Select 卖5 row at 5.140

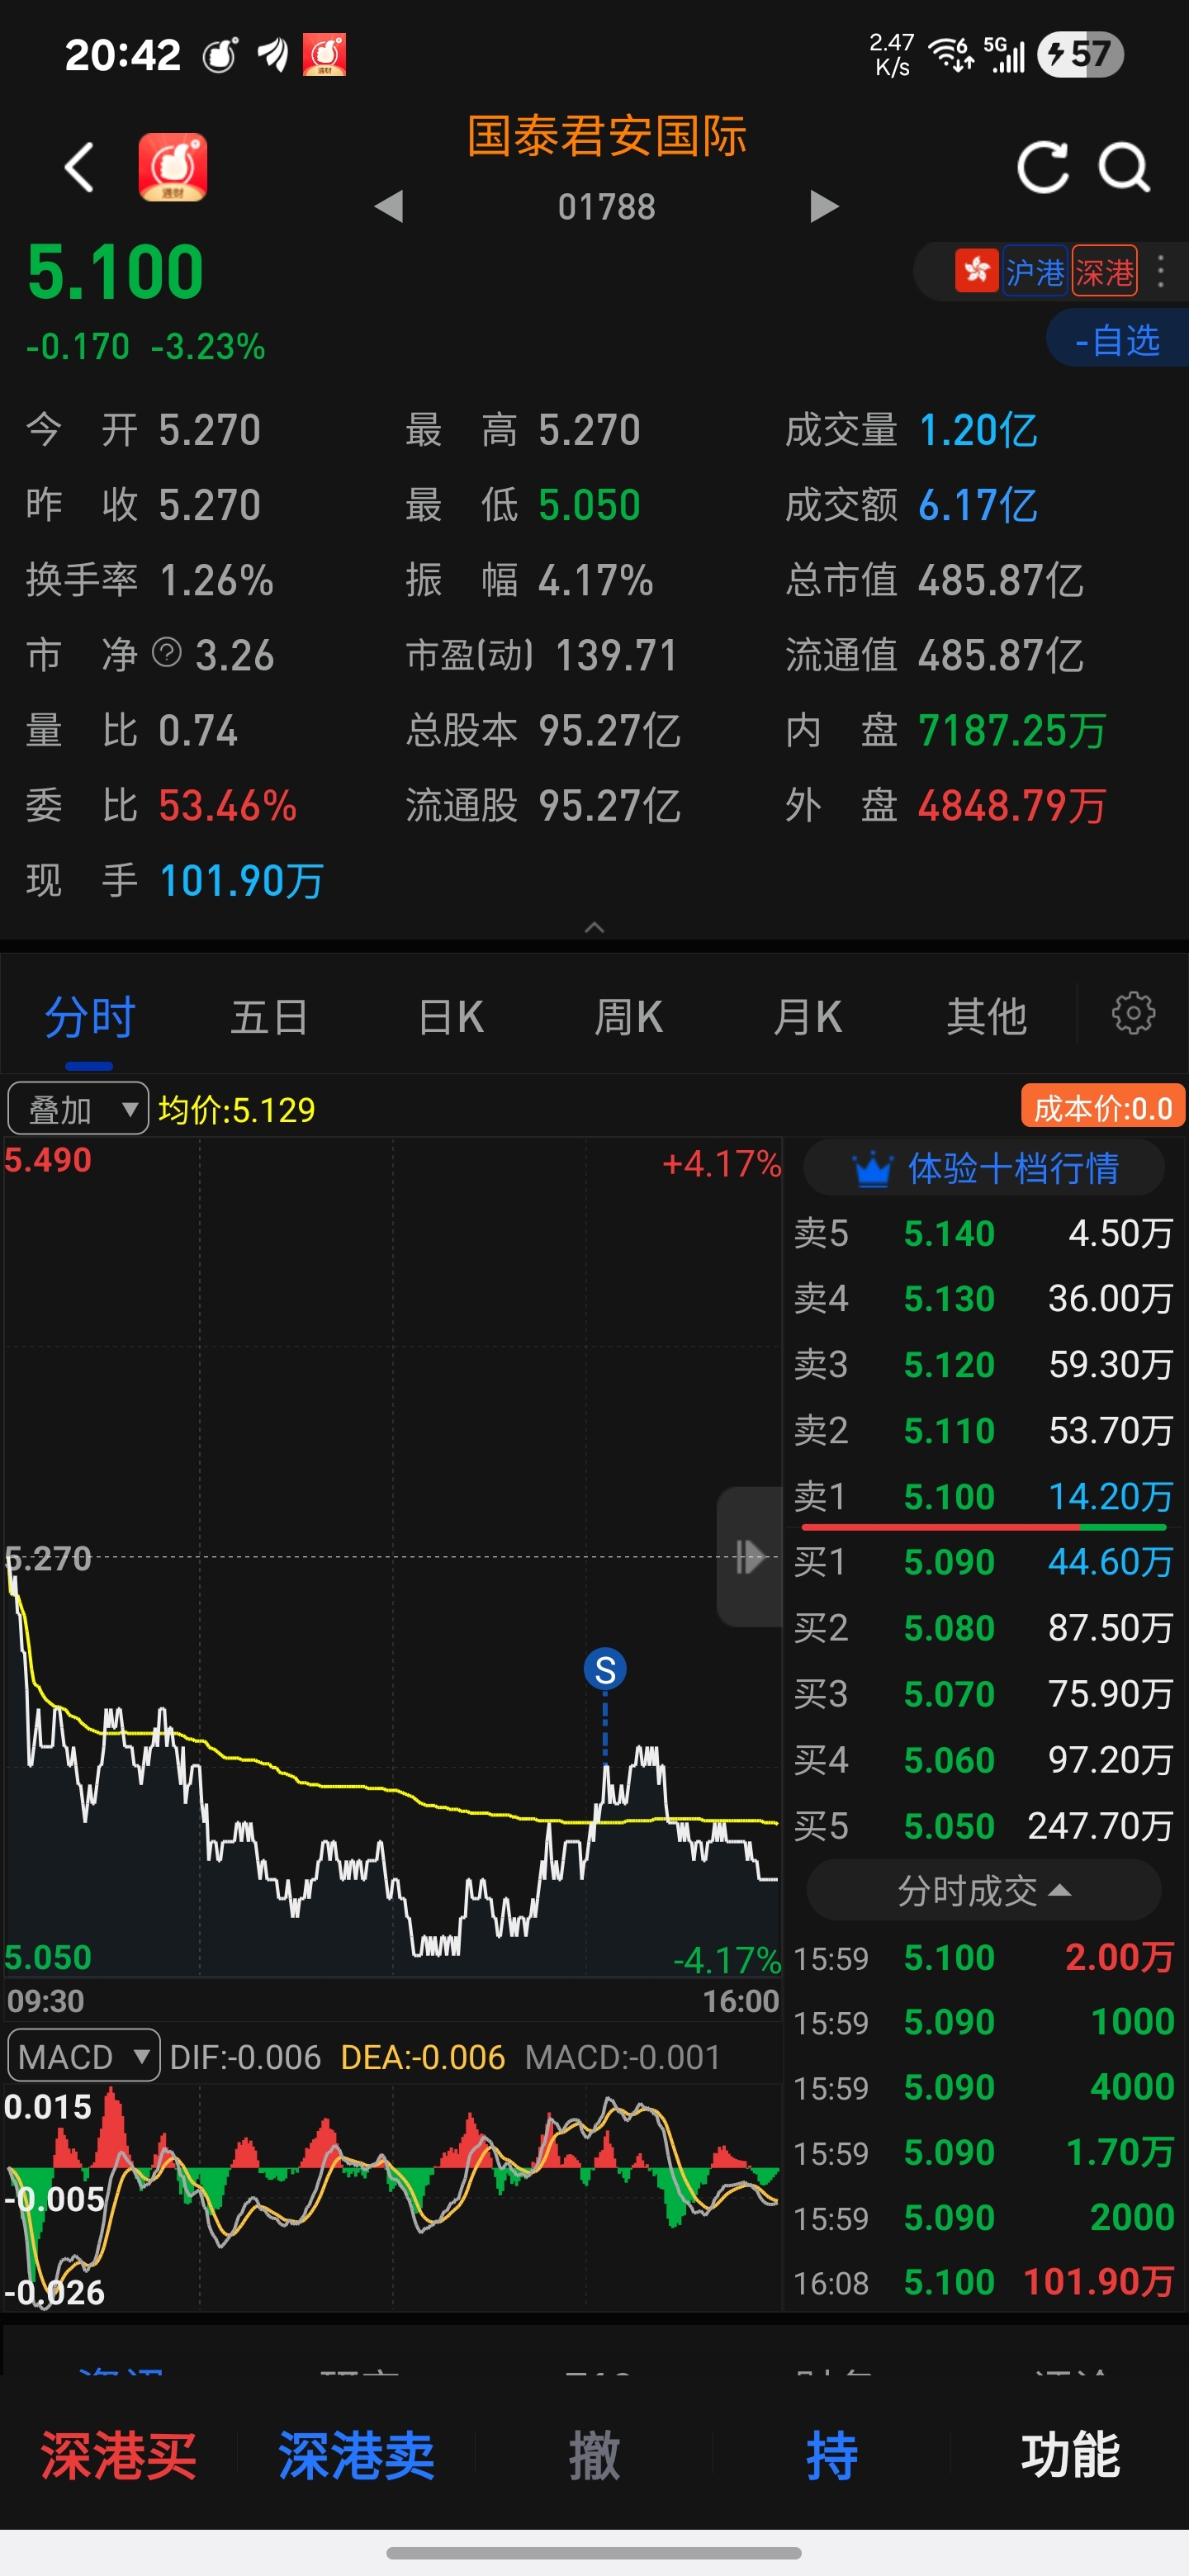pyautogui.click(x=984, y=1233)
